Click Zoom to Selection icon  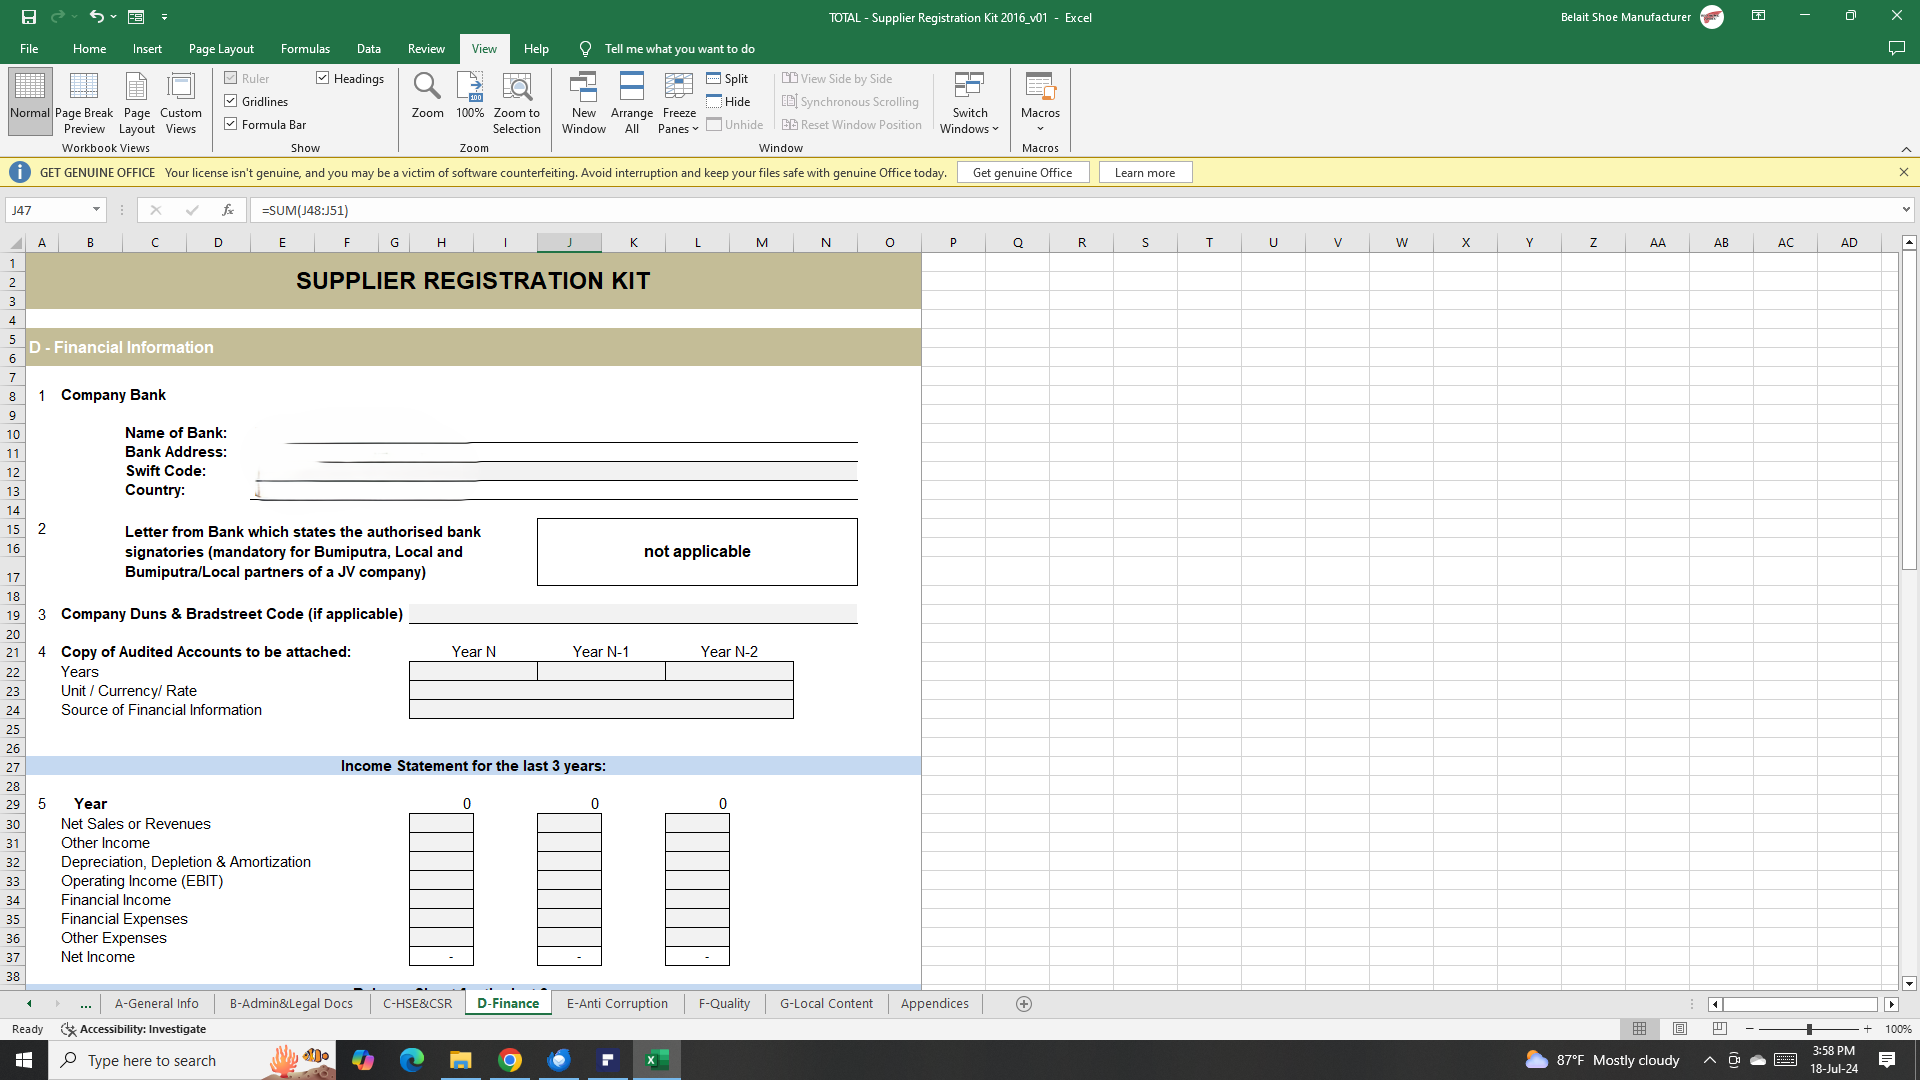pyautogui.click(x=516, y=88)
